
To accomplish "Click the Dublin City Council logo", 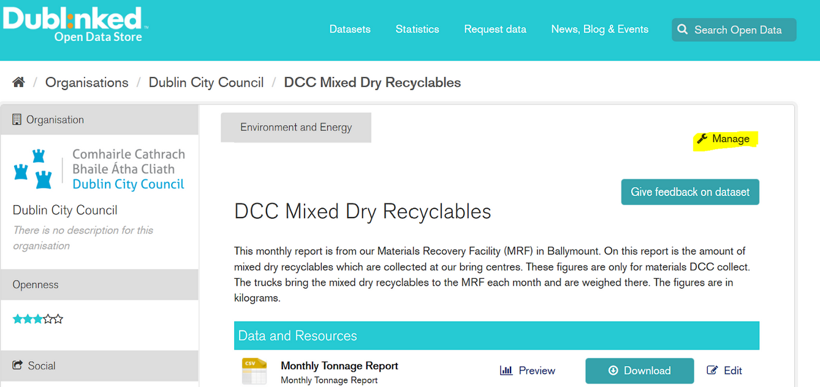I will pos(99,169).
